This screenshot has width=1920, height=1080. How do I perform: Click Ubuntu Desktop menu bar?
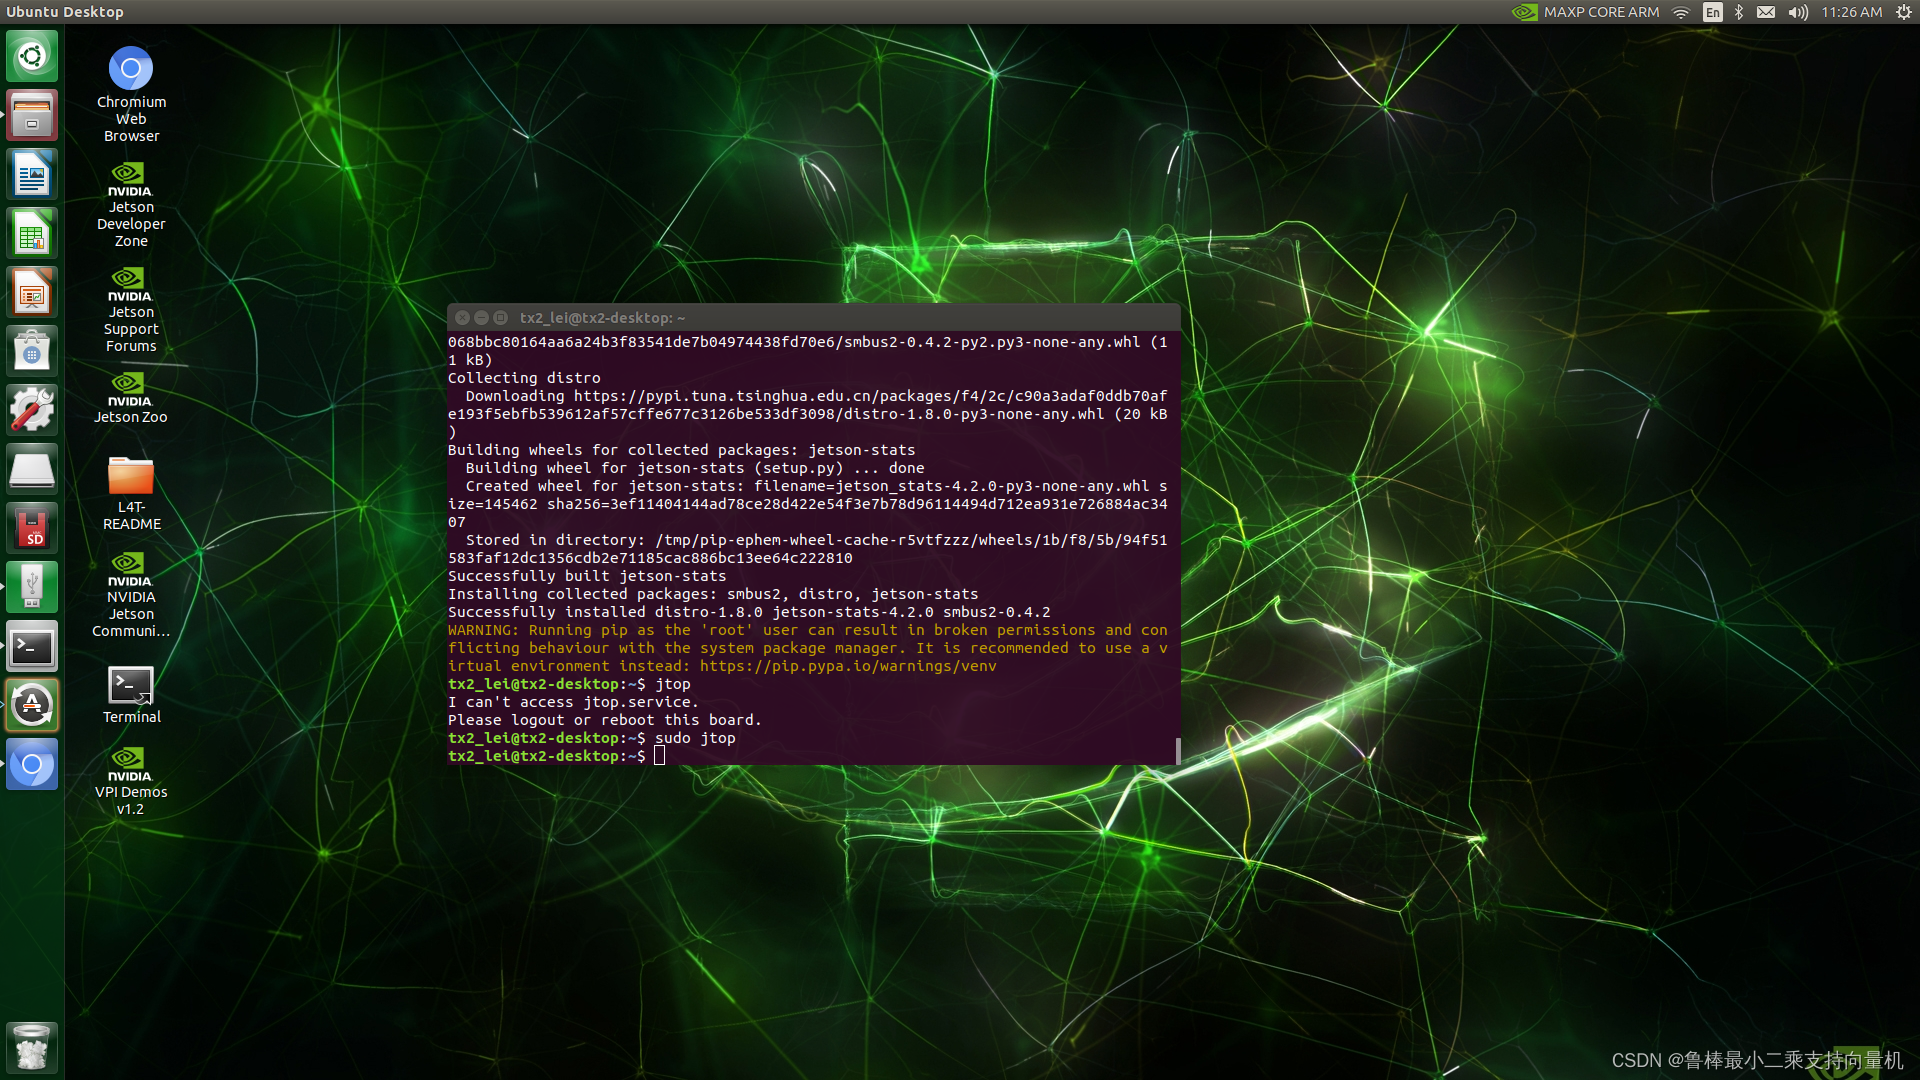[65, 13]
